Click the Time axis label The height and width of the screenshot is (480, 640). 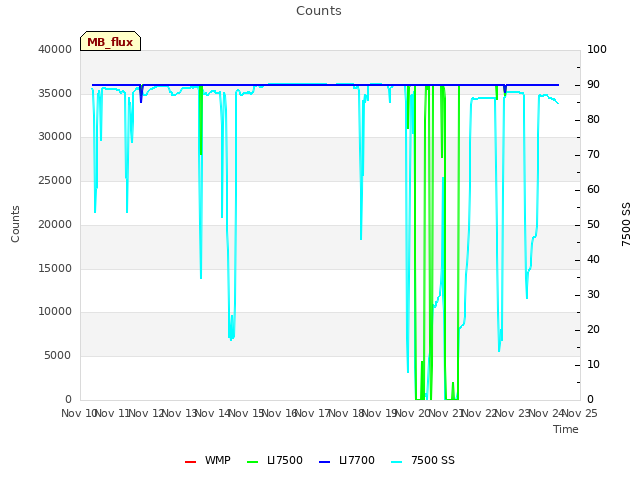point(566,429)
